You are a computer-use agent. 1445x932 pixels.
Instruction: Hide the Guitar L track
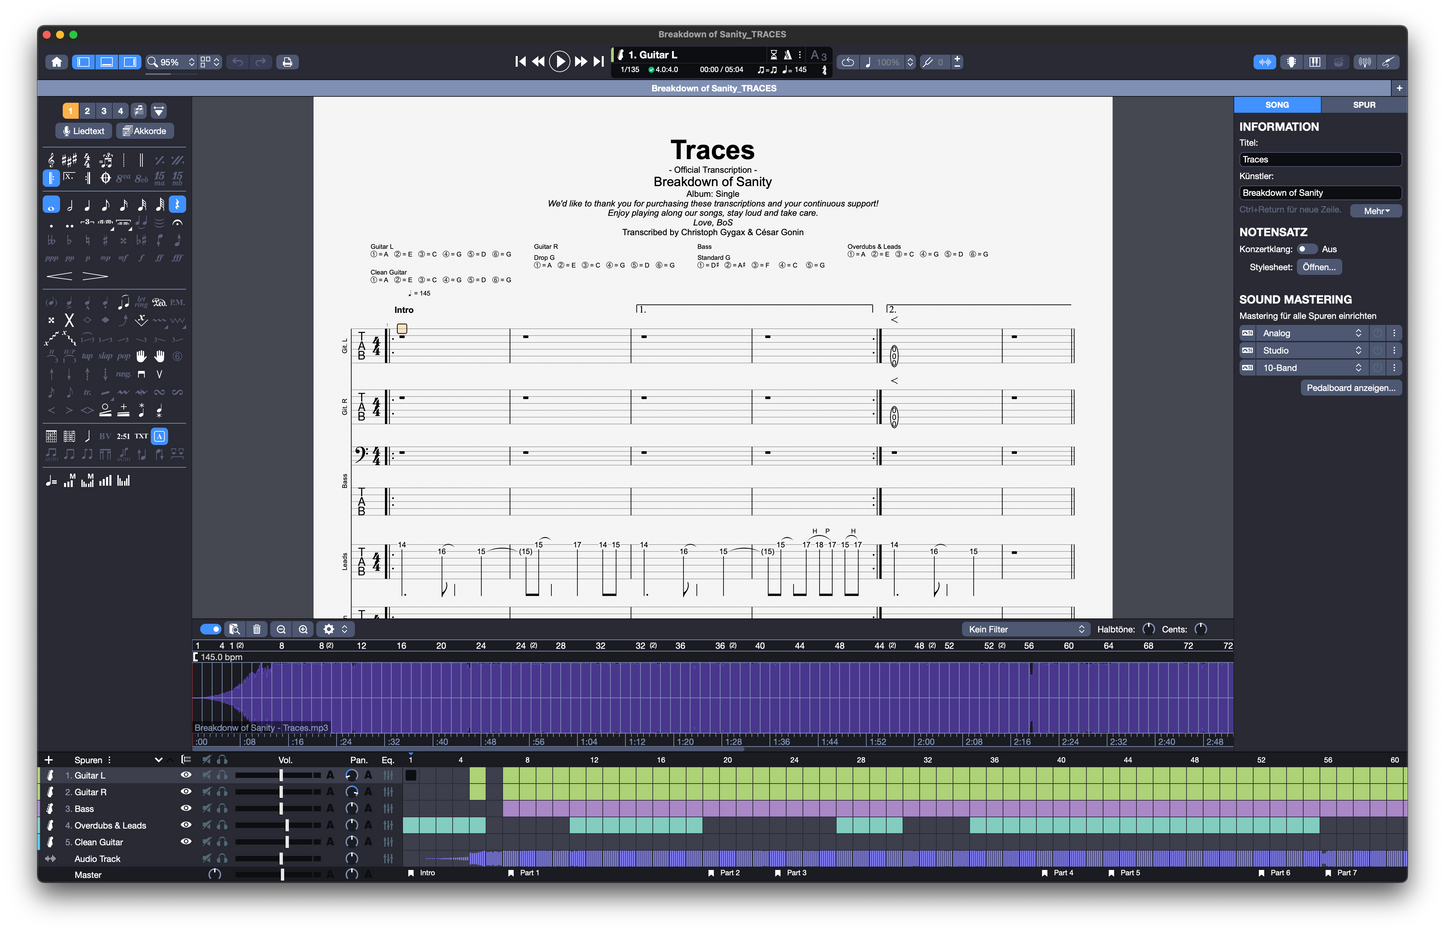[x=185, y=775]
